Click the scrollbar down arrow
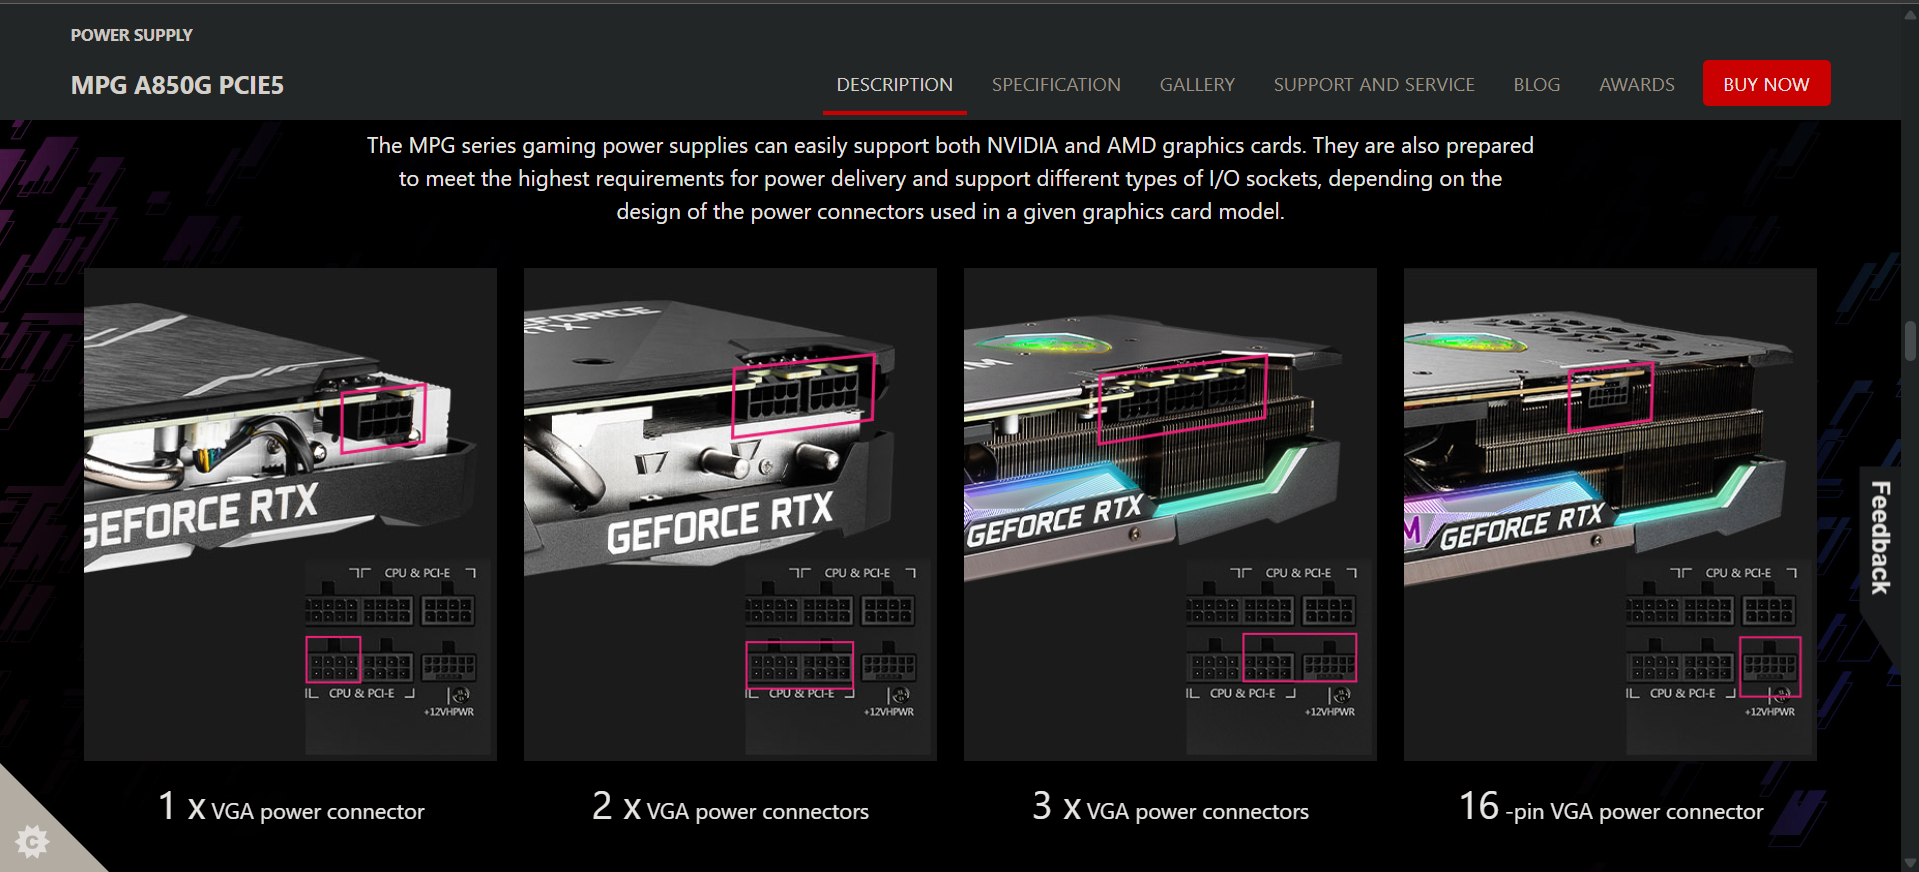Image resolution: width=1919 pixels, height=872 pixels. pos(1910,862)
